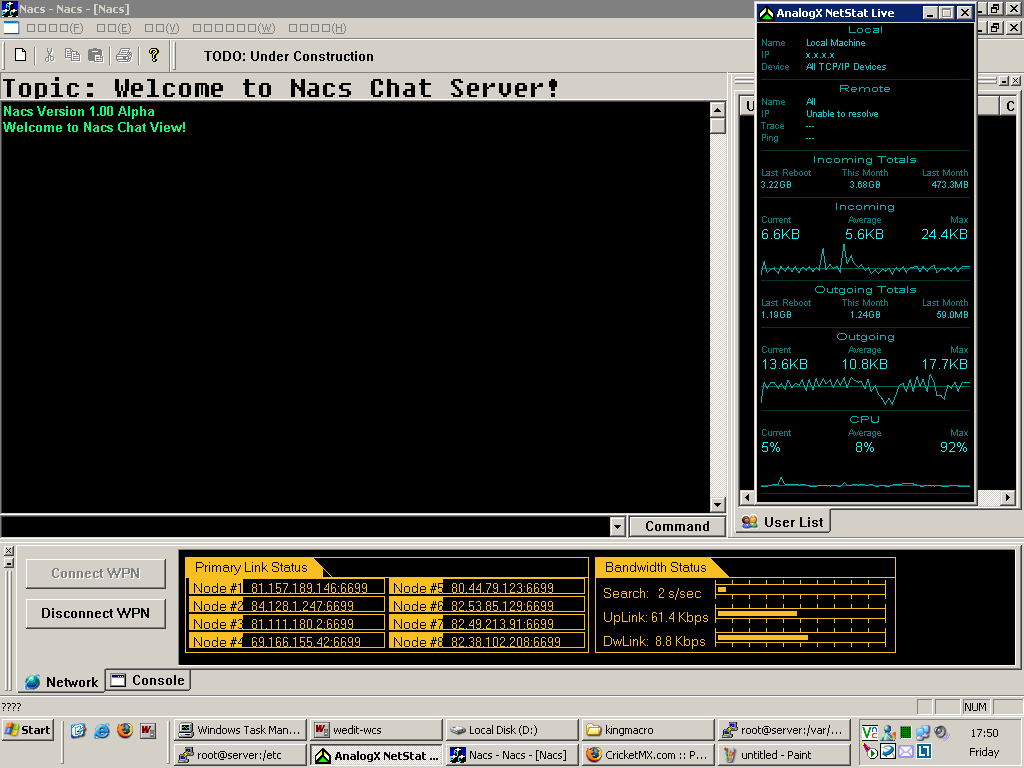This screenshot has height=768, width=1024.
Task: Click the Connect WPN button
Action: [x=95, y=573]
